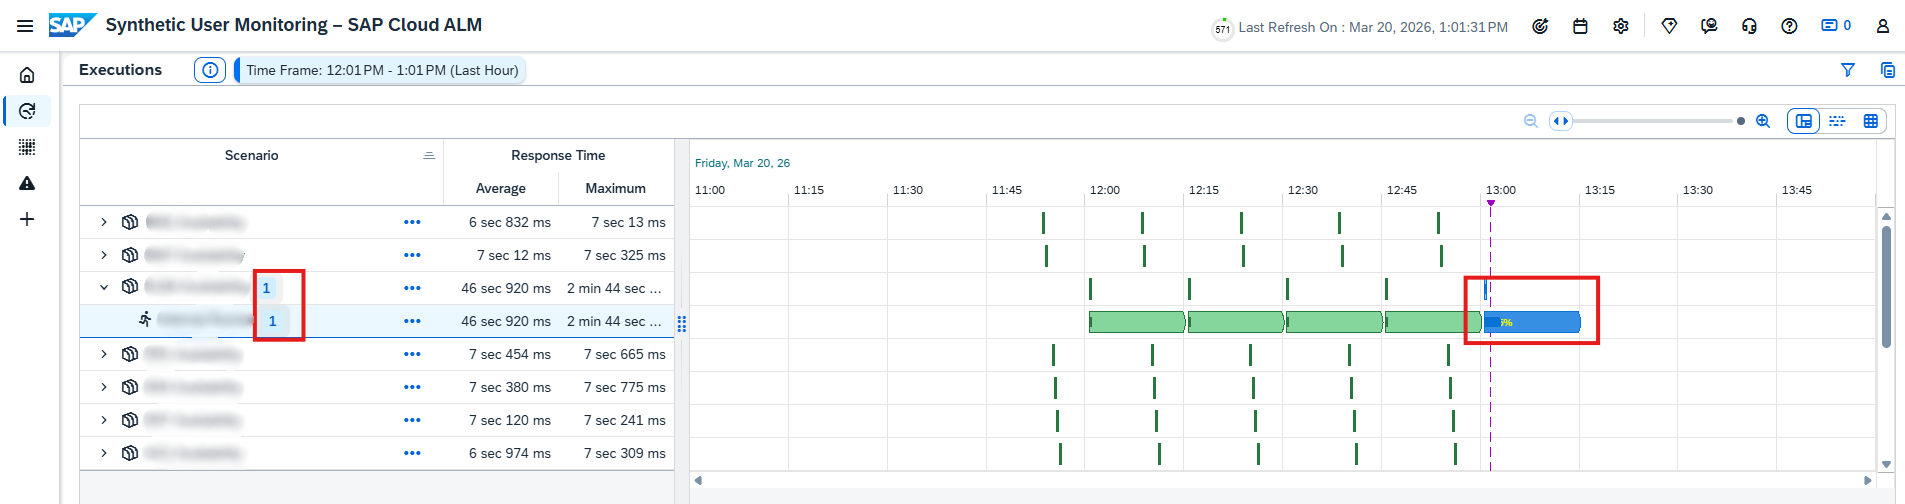Click the help question mark icon
The width and height of the screenshot is (1905, 504).
pos(1789,27)
